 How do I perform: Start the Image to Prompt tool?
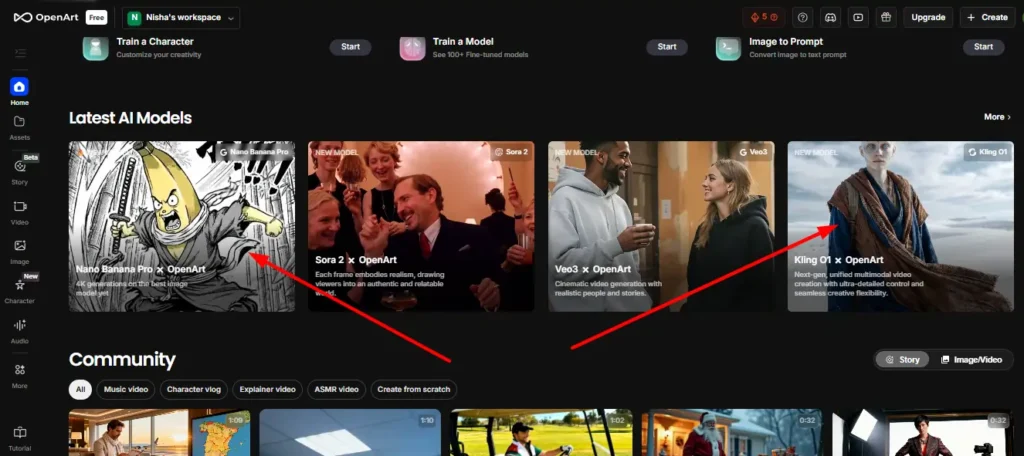point(983,47)
